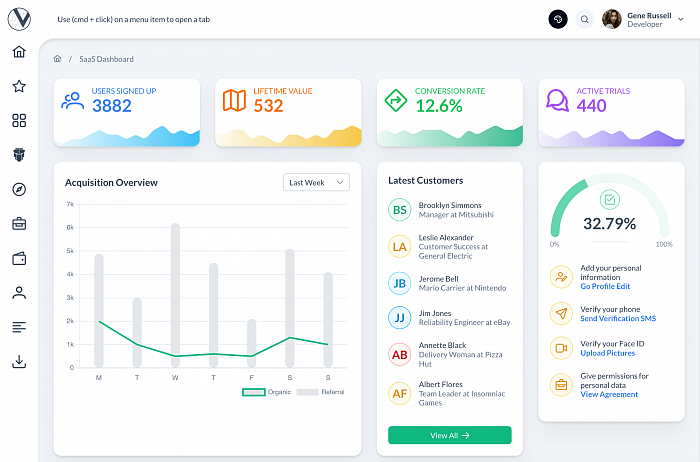The height and width of the screenshot is (462, 700).
Task: Open the search icon in header
Action: pos(584,19)
